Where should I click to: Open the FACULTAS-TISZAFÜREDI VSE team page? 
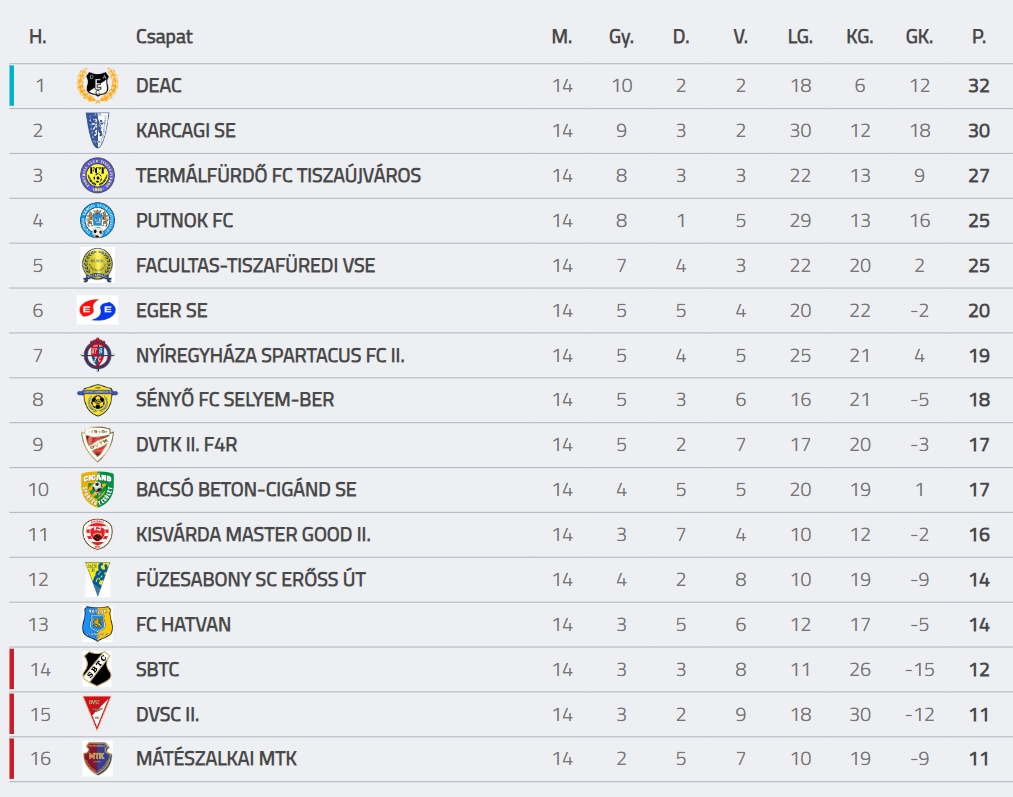coord(255,265)
